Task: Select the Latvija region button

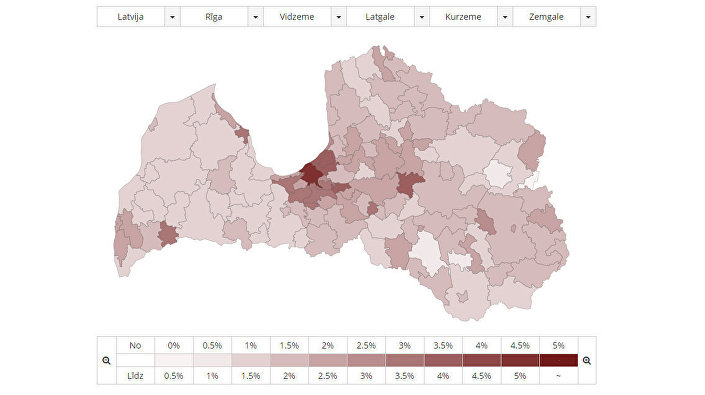Action: [x=130, y=17]
